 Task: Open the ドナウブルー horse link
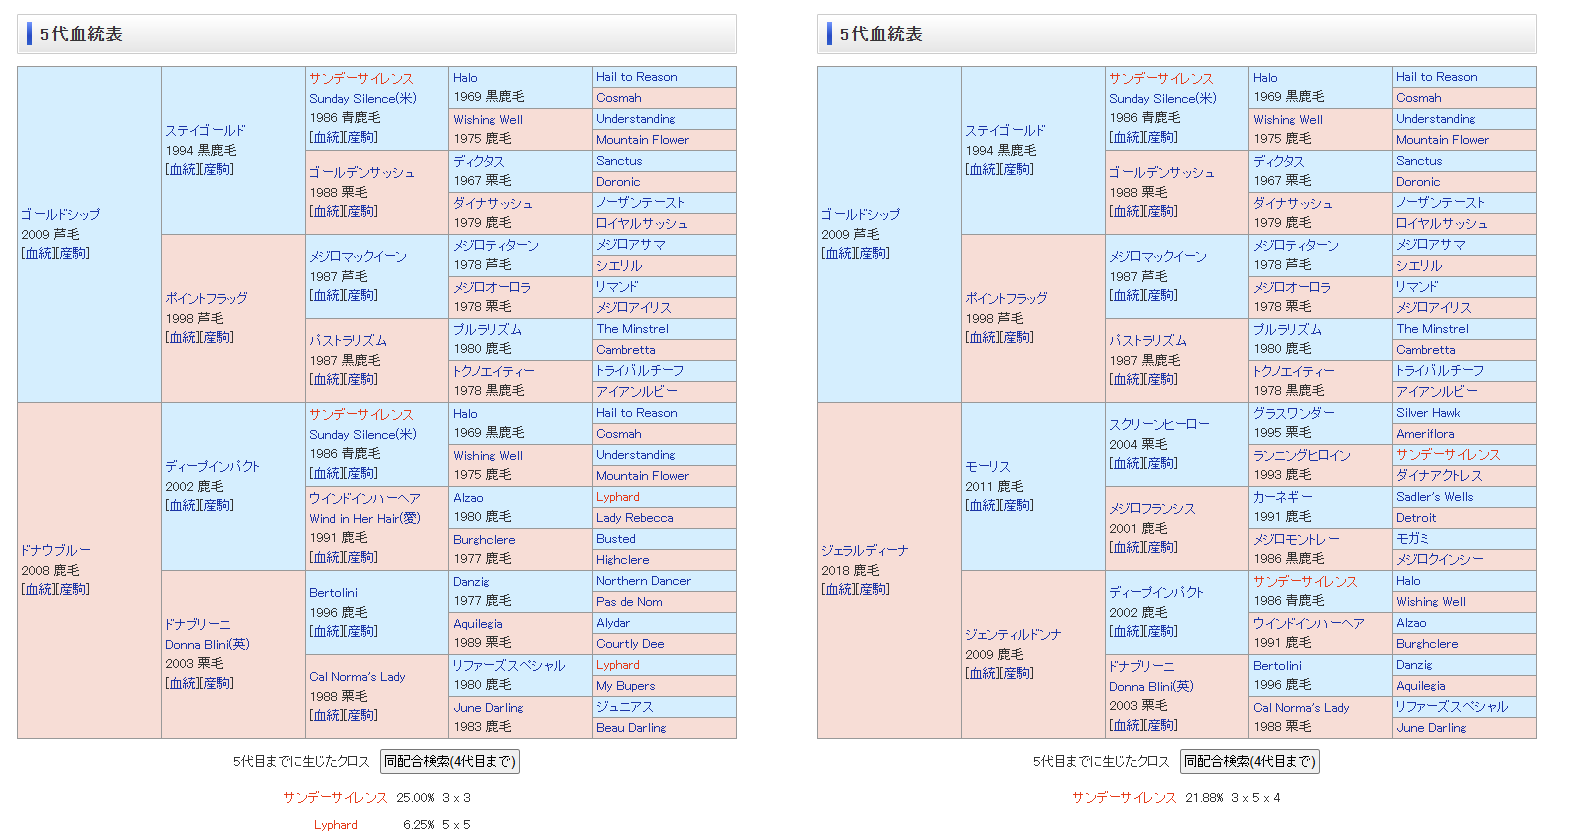56,550
